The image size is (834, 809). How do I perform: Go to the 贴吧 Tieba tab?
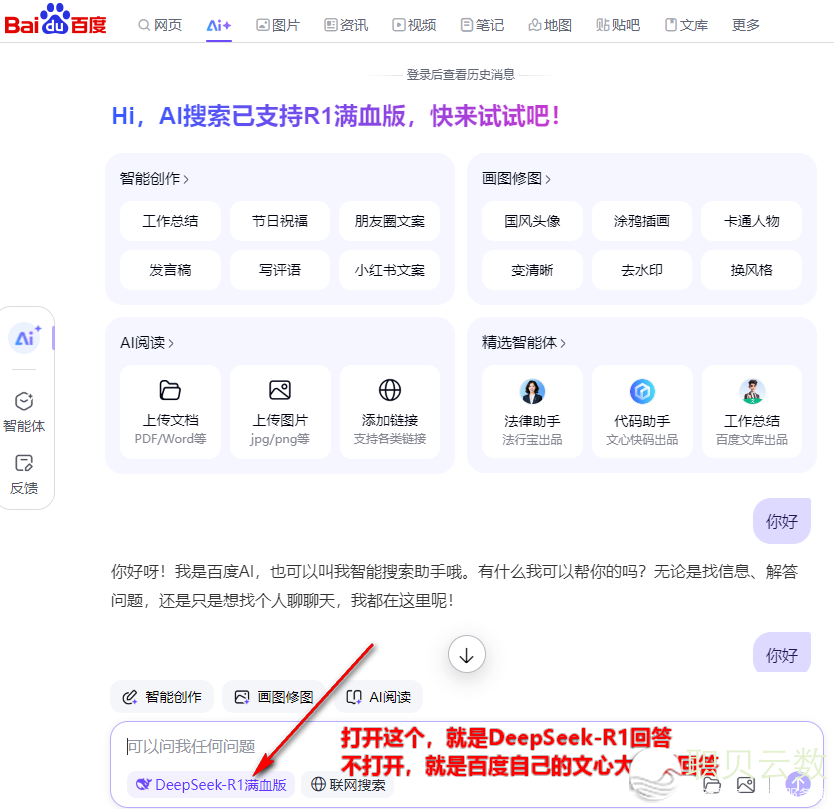coord(618,25)
